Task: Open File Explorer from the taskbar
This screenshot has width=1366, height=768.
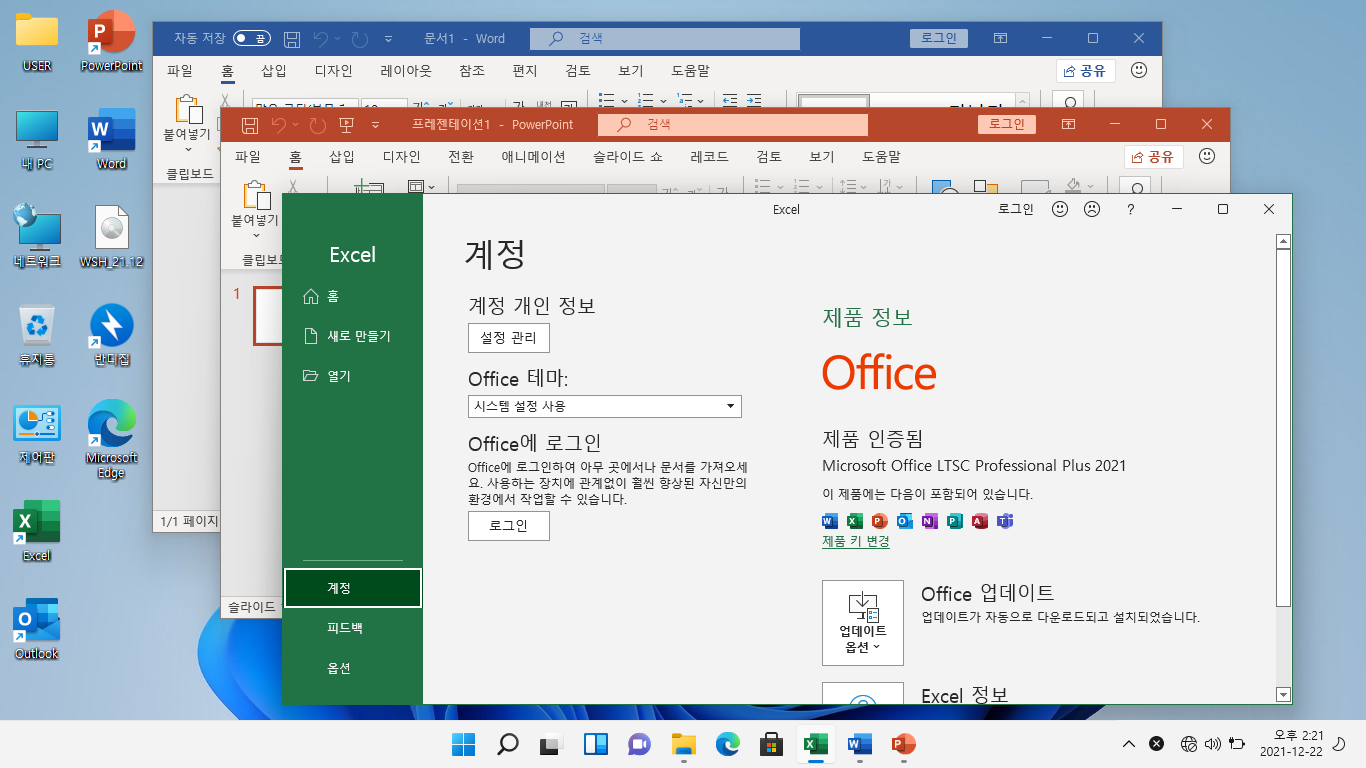Action: [x=683, y=744]
